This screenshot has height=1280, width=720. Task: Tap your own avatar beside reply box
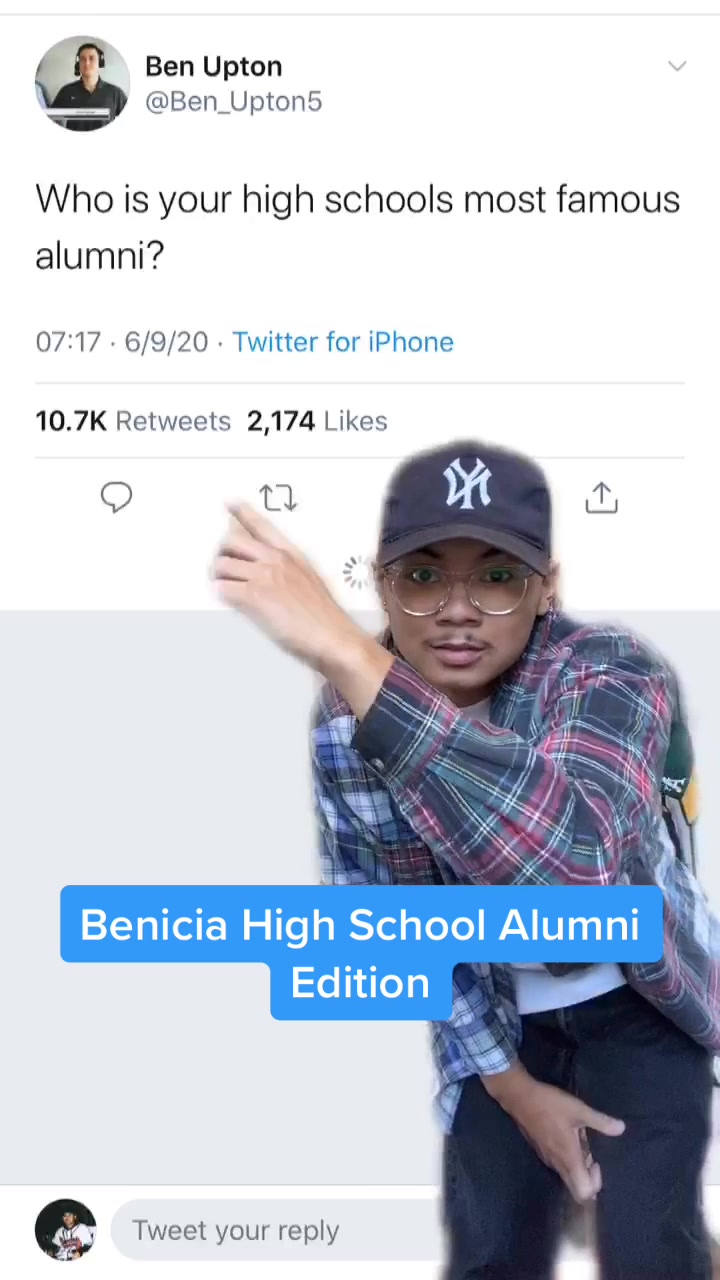pos(66,1230)
